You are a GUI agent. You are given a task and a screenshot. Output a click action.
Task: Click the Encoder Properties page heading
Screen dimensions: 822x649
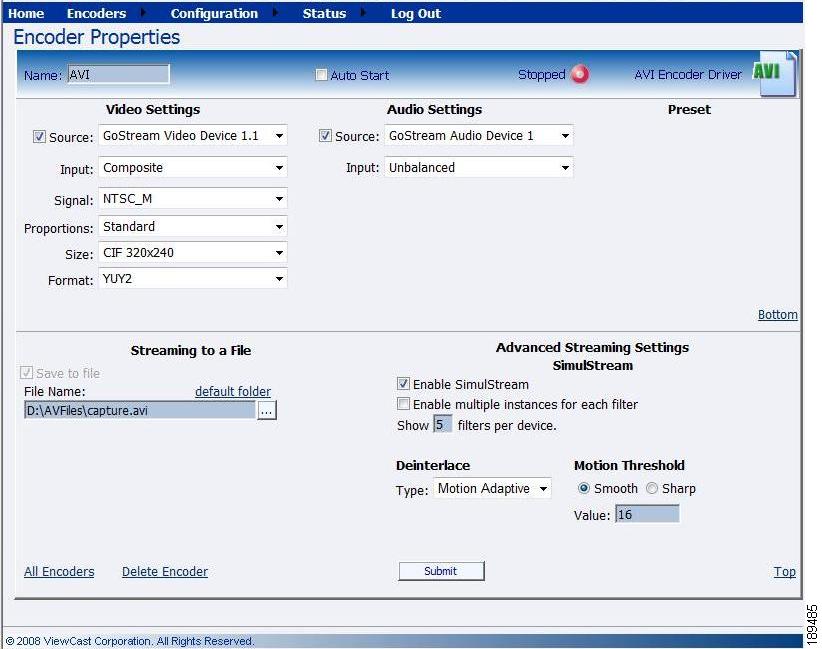(96, 37)
